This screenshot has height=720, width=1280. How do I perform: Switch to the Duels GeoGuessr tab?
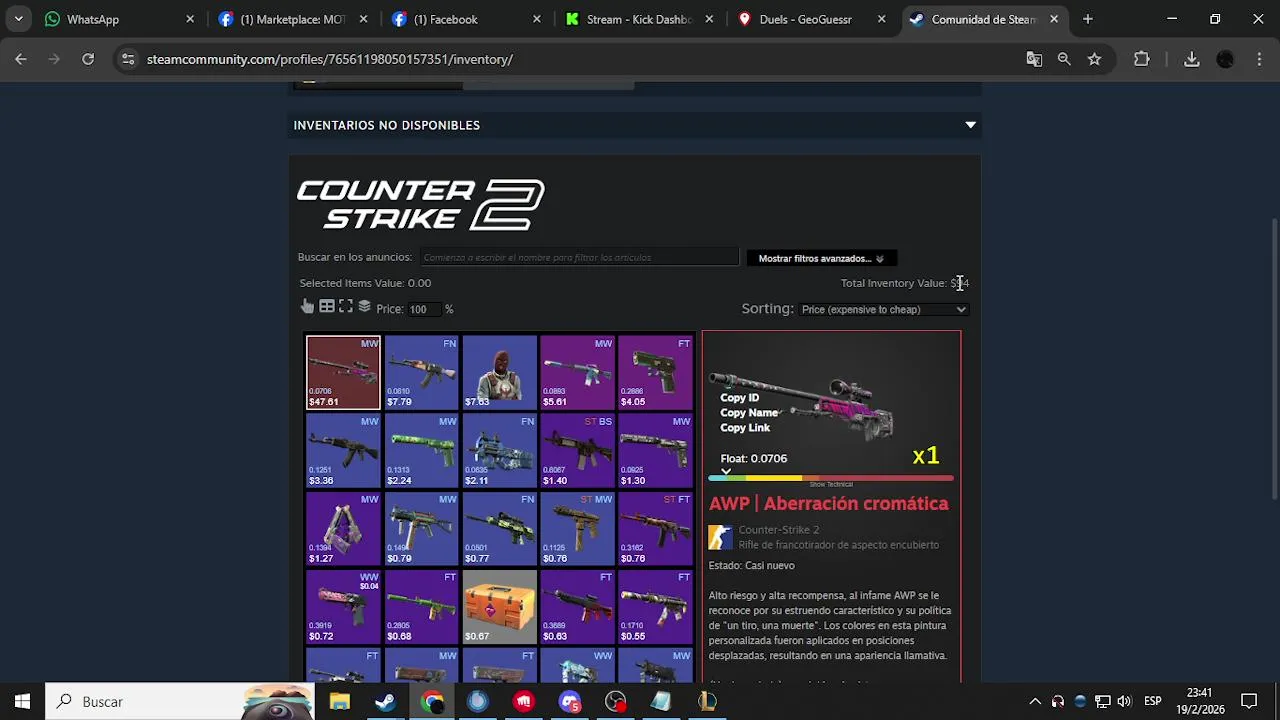pos(813,19)
